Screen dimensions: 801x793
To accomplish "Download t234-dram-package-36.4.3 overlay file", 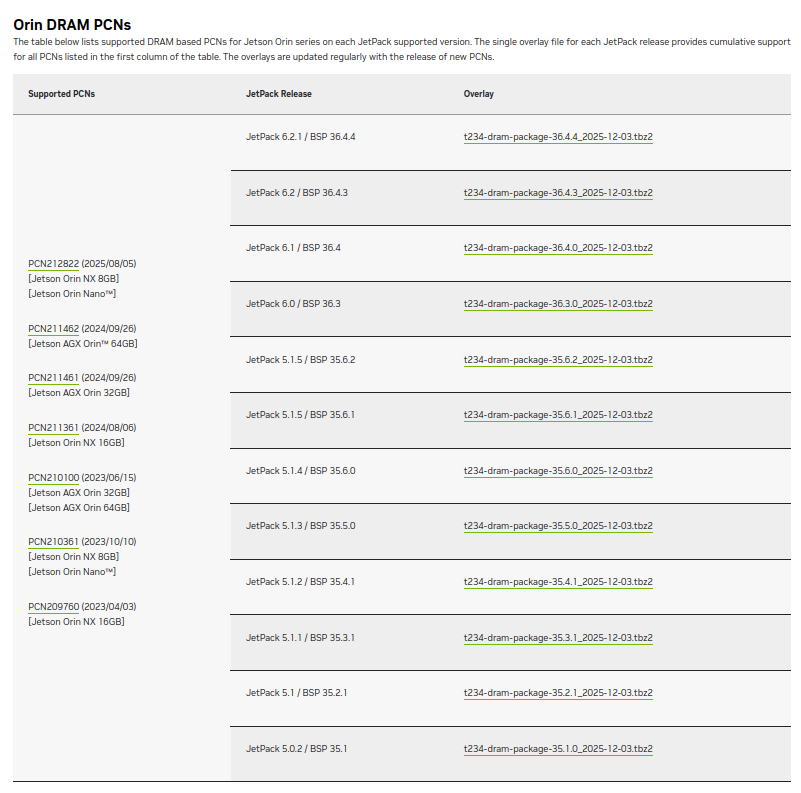I will tap(557, 193).
